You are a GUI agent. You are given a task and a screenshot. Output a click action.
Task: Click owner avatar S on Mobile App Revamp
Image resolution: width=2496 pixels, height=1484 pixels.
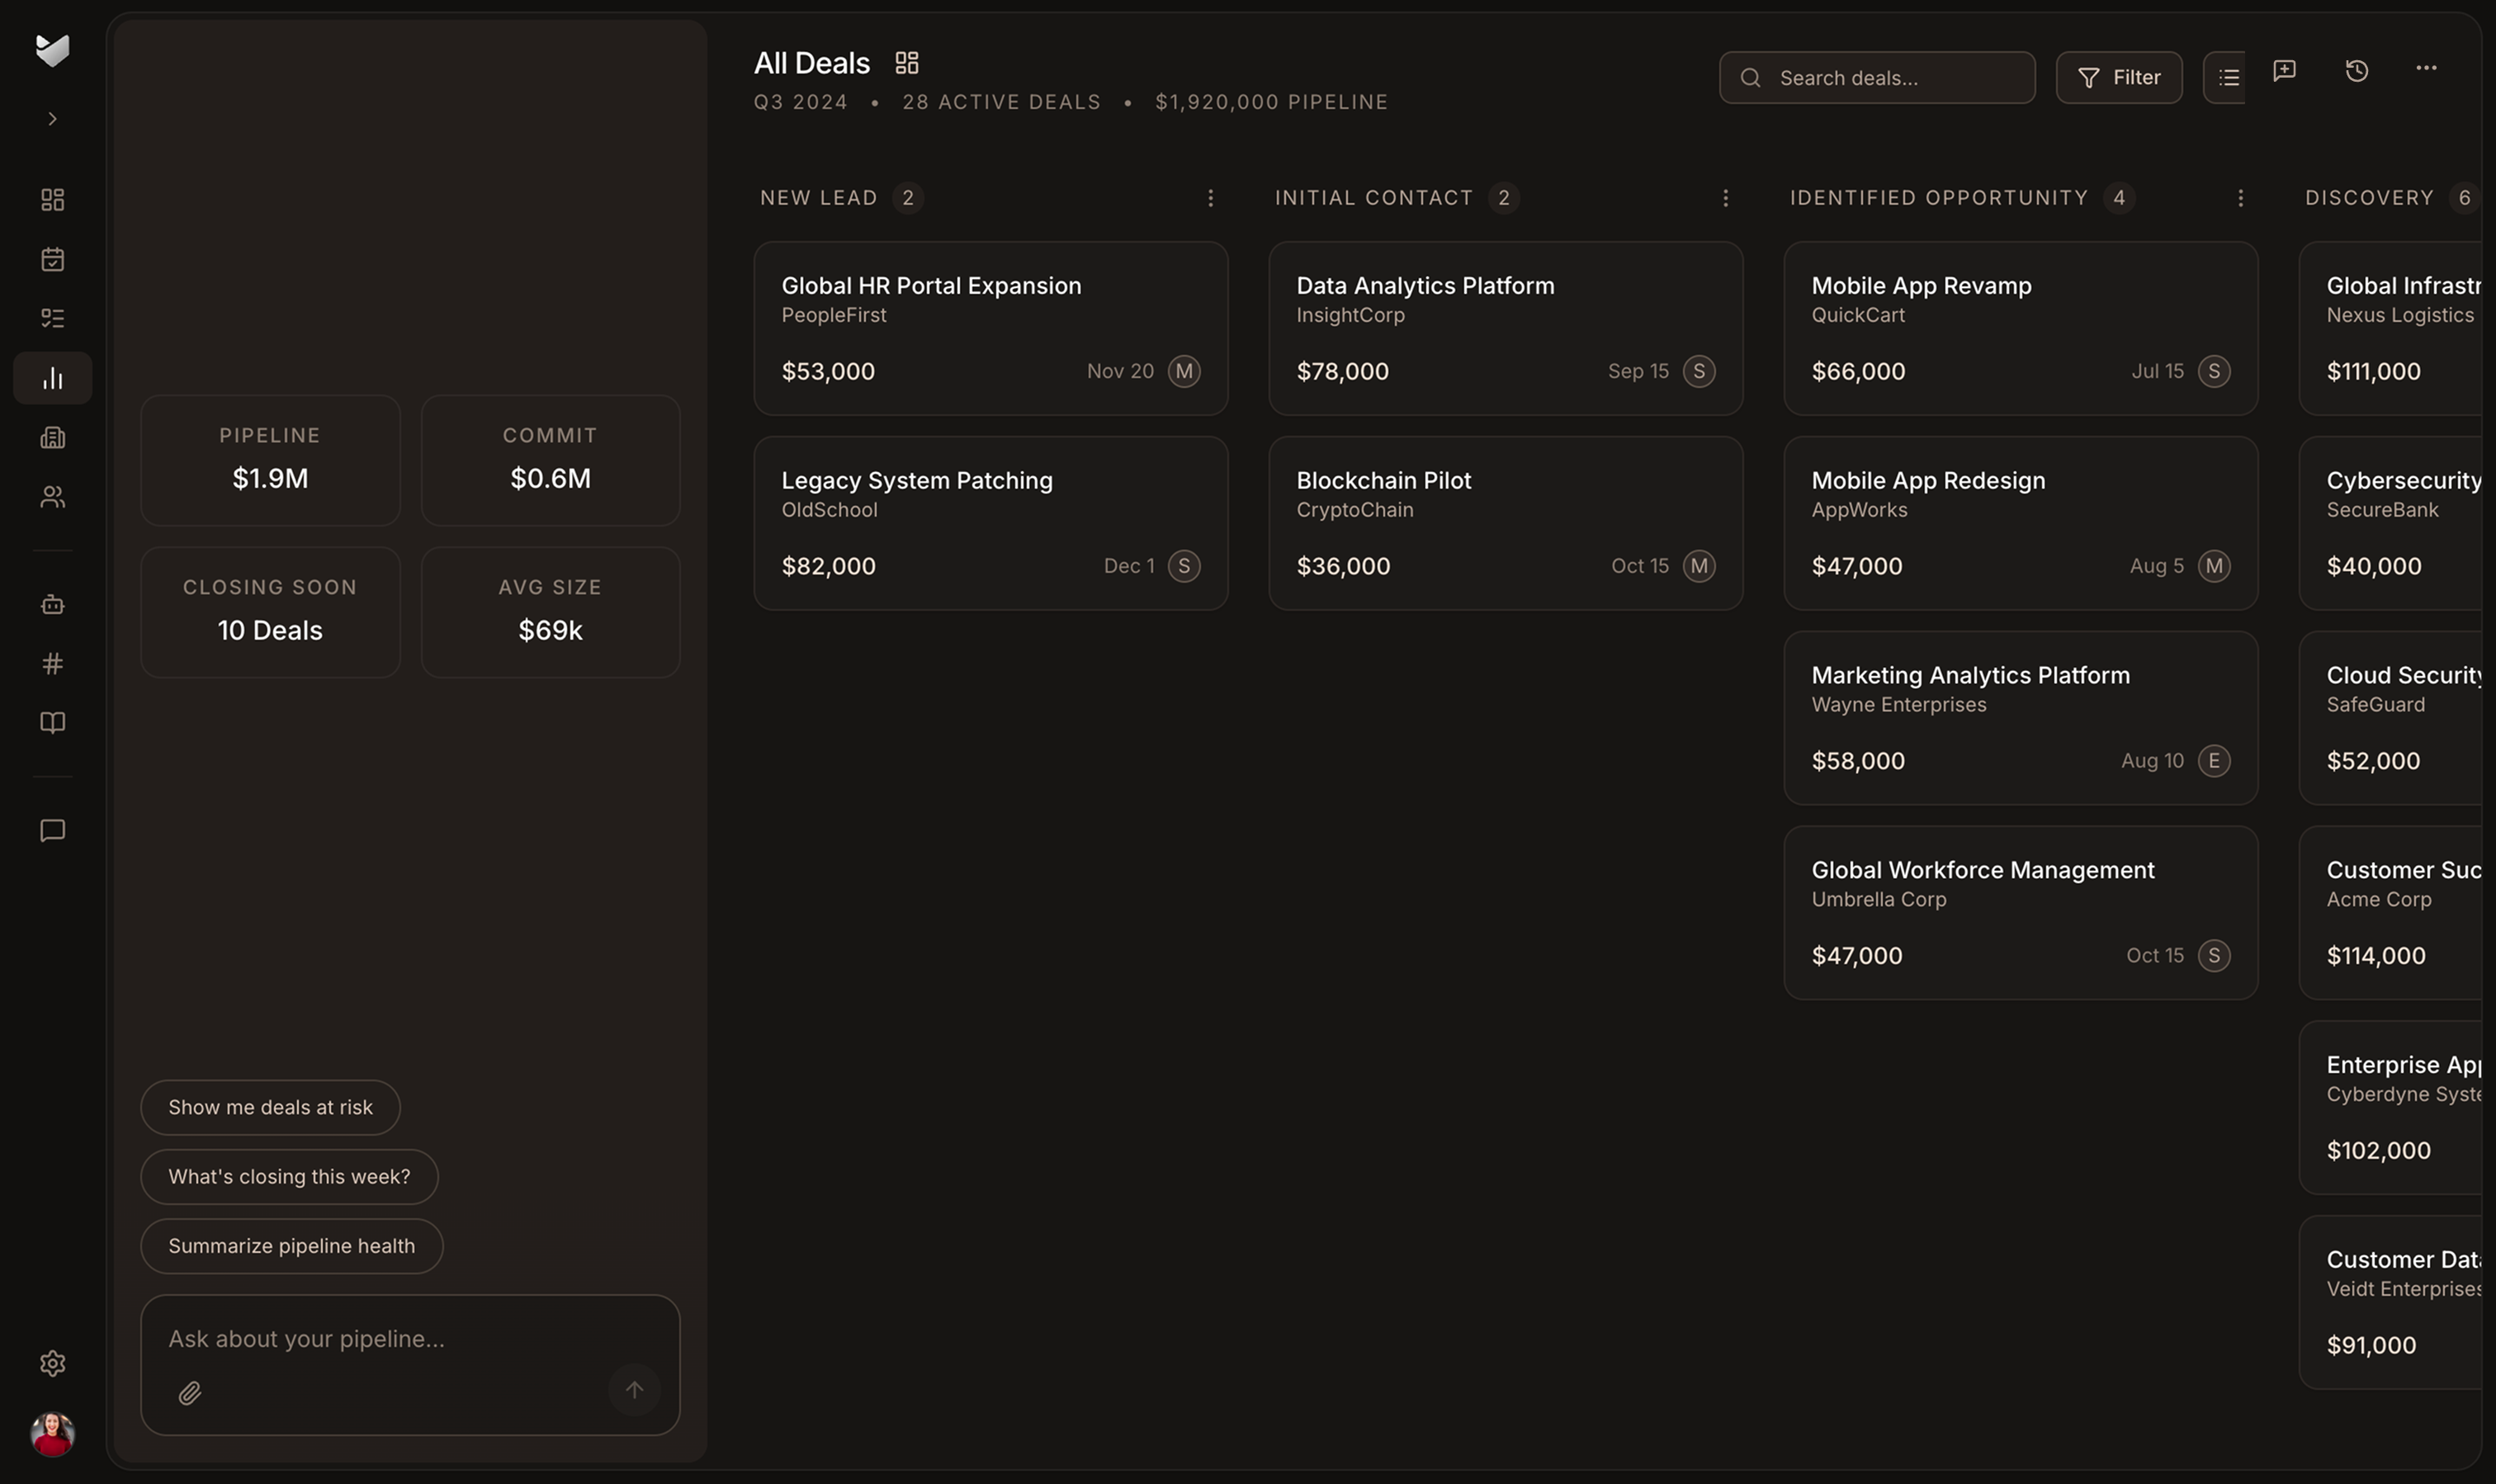2214,371
